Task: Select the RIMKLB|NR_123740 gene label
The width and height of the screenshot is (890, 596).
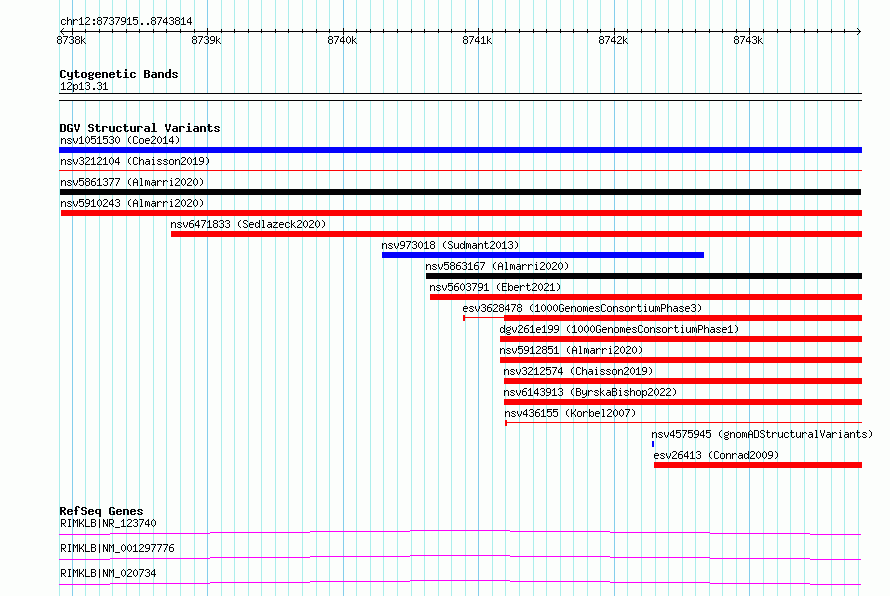Action: tap(108, 523)
